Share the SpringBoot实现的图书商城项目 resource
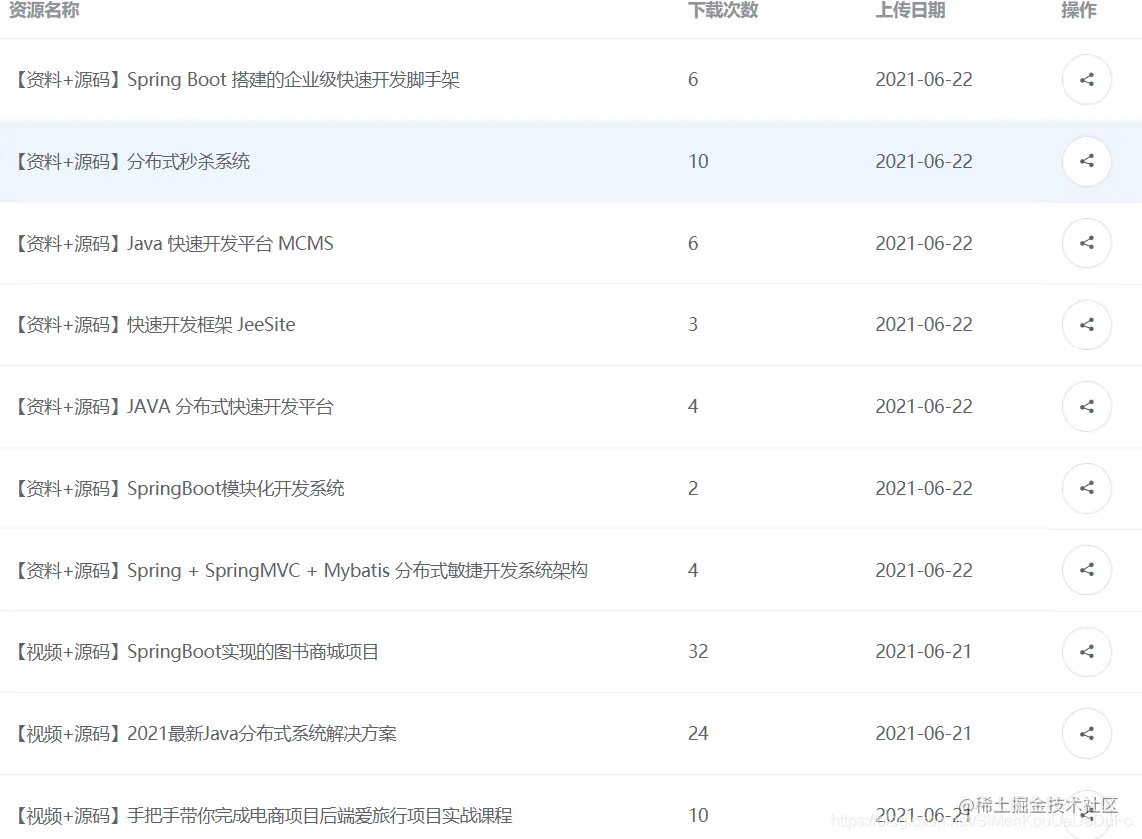This screenshot has height=839, width=1142. [x=1087, y=651]
